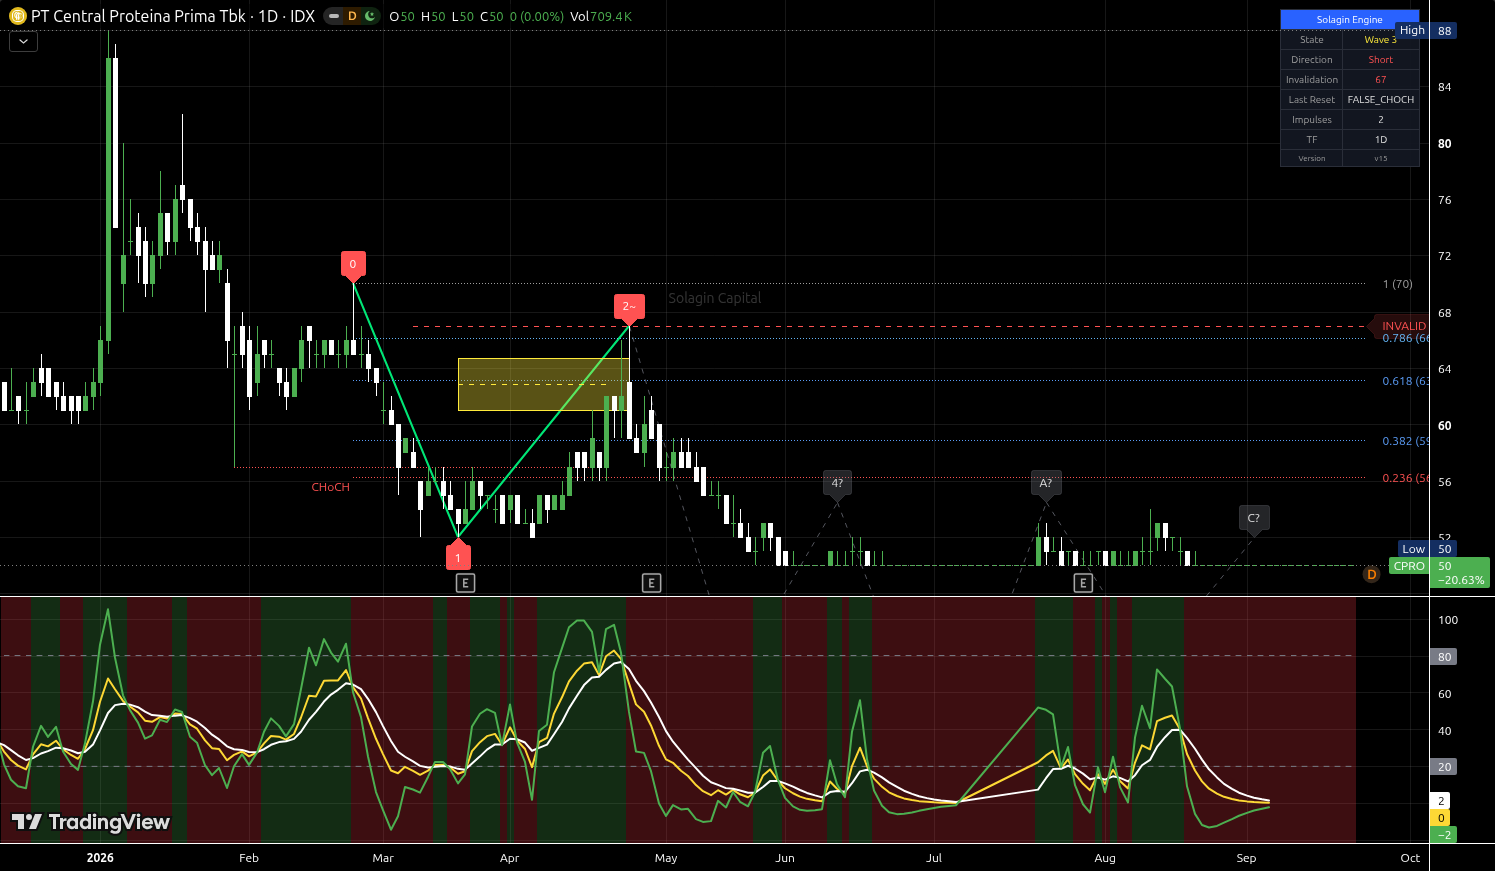The height and width of the screenshot is (871, 1495).
Task: Click the Oct label on time axis
Action: pos(1410,858)
